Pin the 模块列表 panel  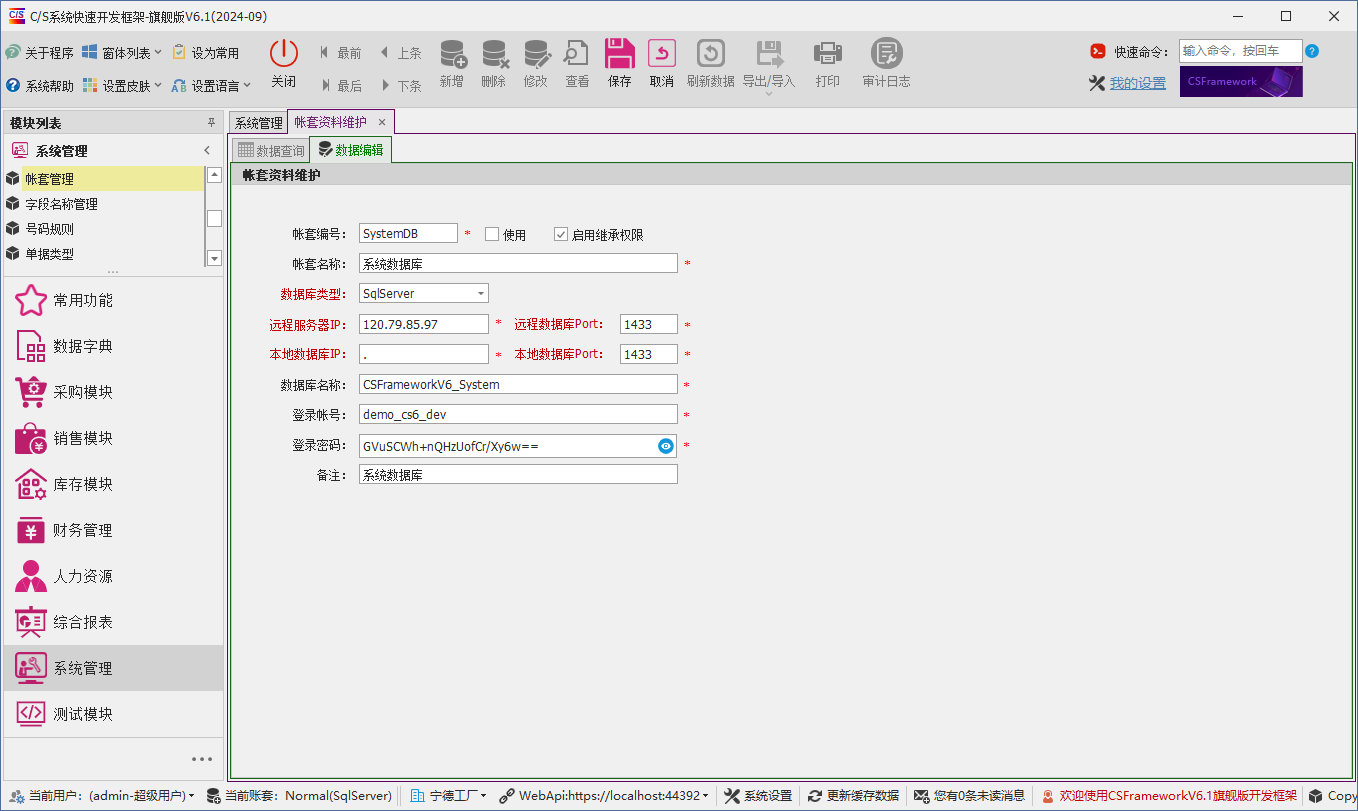tap(211, 123)
